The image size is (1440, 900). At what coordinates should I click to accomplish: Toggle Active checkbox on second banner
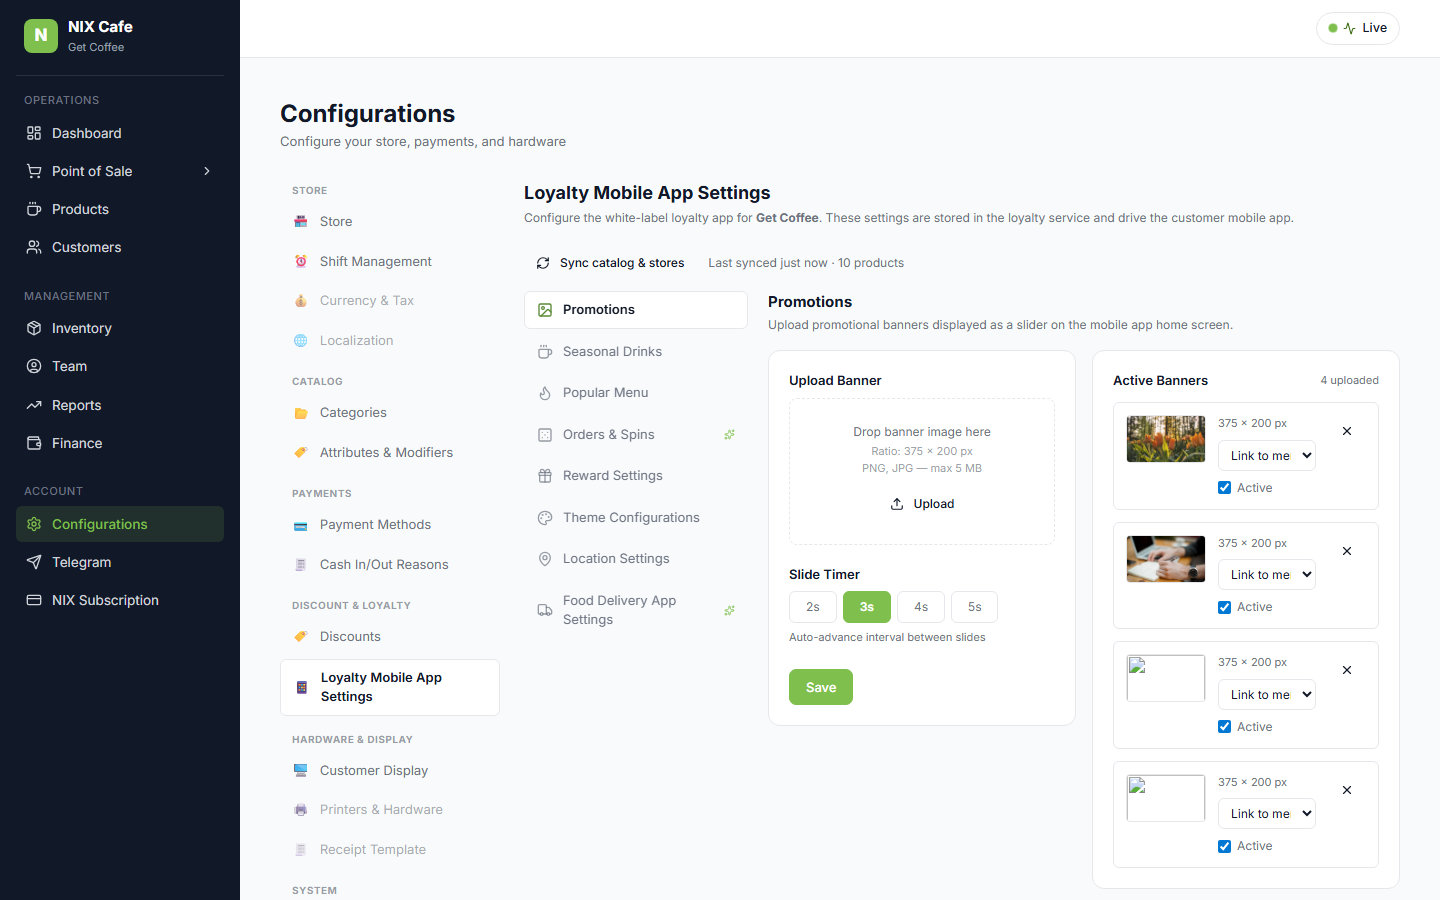[1224, 607]
